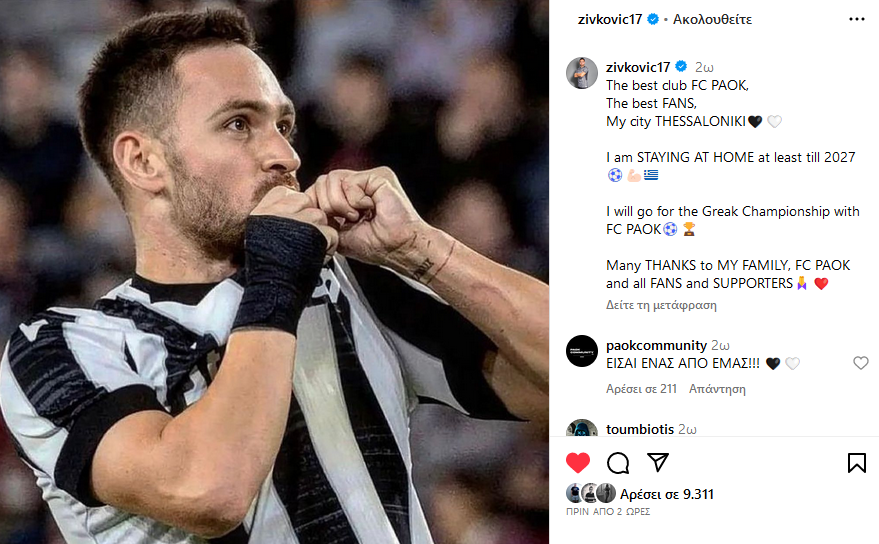This screenshot has width=879, height=544.
Task: Click the toumbiotis commenter avatar
Action: tap(582, 431)
